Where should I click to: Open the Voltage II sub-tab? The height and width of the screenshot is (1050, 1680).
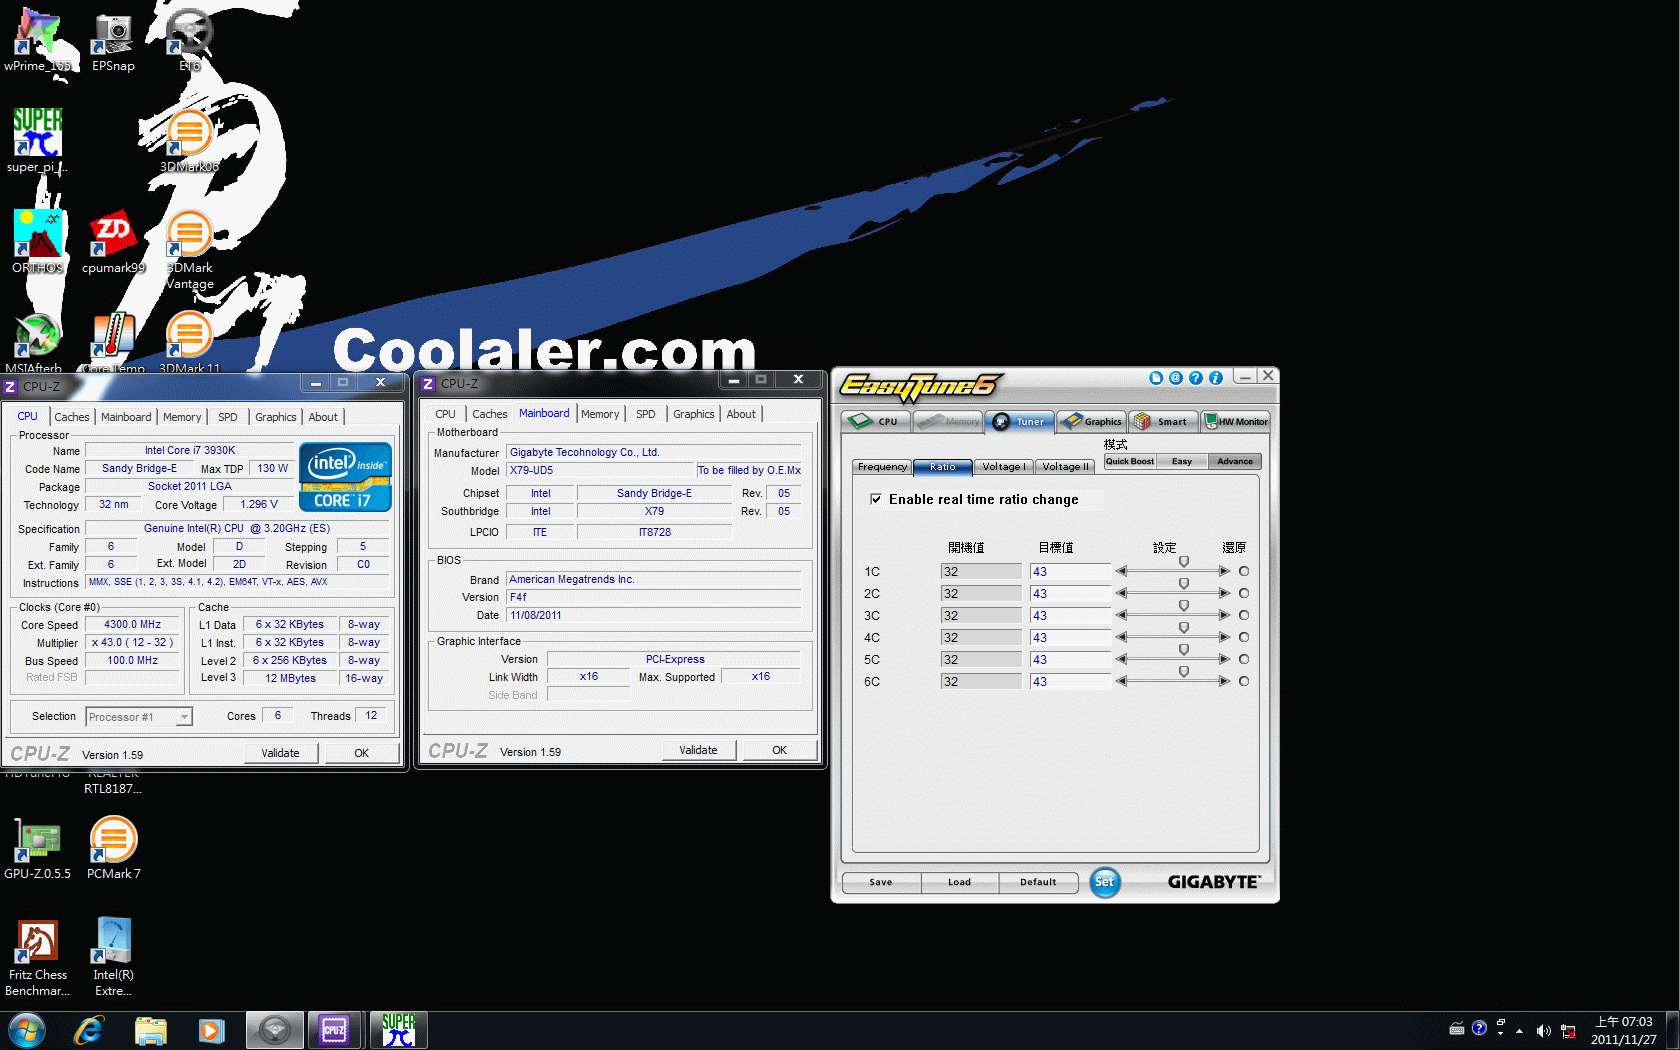[x=1065, y=467]
